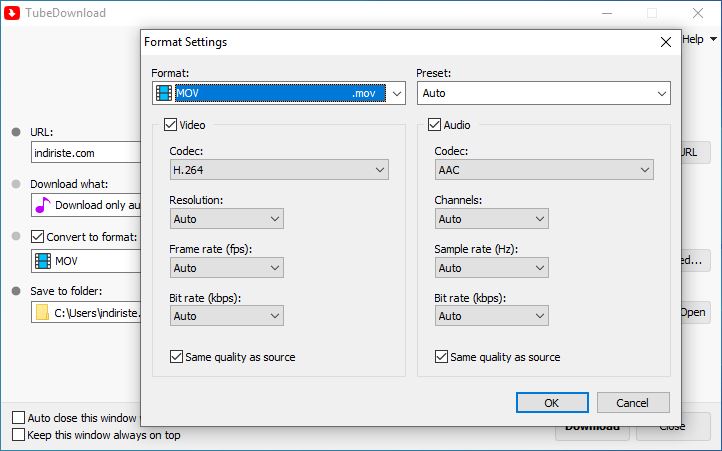Image resolution: width=722 pixels, height=451 pixels.
Task: Expand the video Codec H.264 dropdown
Action: 279,170
